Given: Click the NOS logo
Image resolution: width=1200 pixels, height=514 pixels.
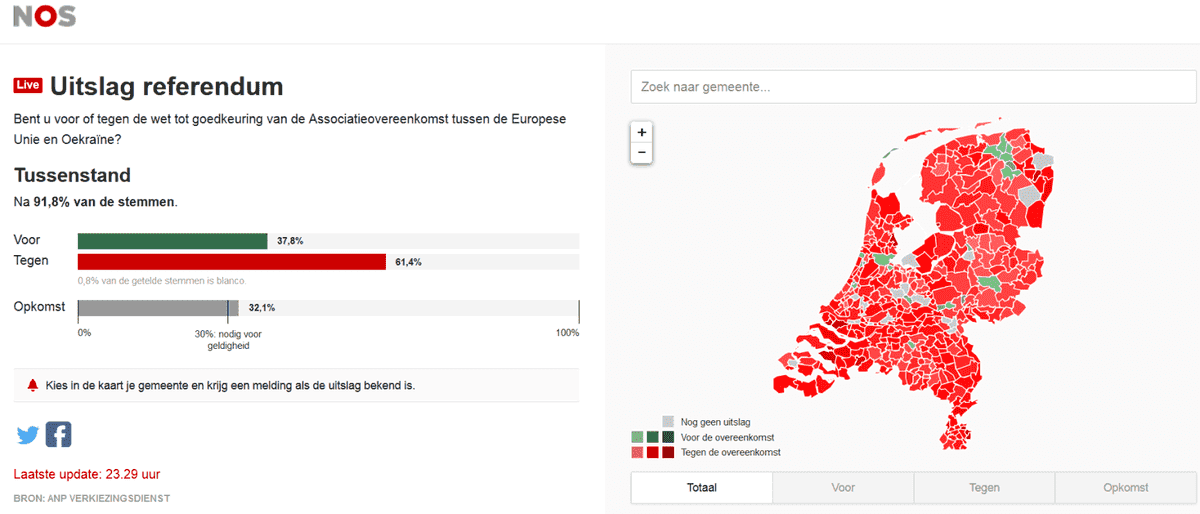Looking at the screenshot, I should (44, 16).
